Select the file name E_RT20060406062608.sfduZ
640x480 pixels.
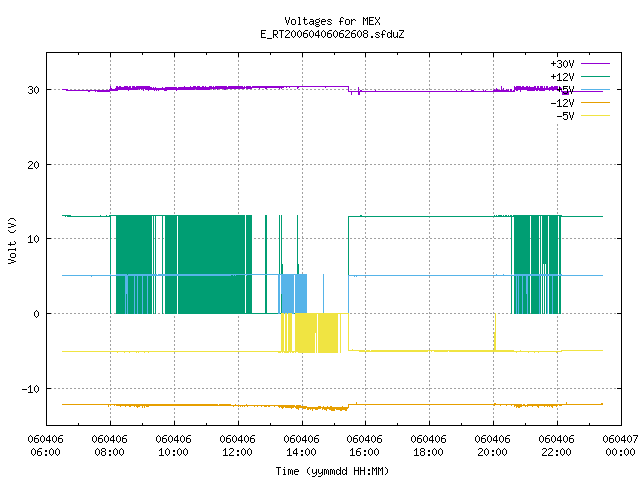[332, 34]
